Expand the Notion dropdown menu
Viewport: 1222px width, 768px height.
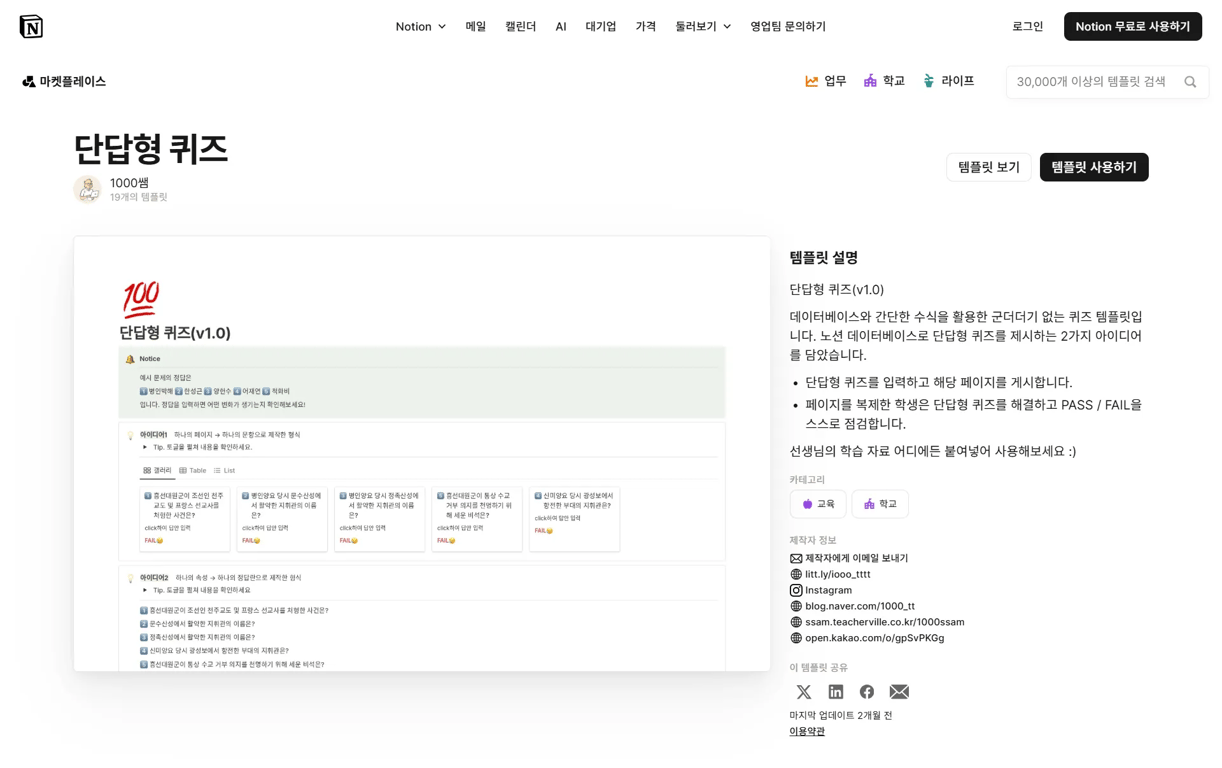point(420,27)
